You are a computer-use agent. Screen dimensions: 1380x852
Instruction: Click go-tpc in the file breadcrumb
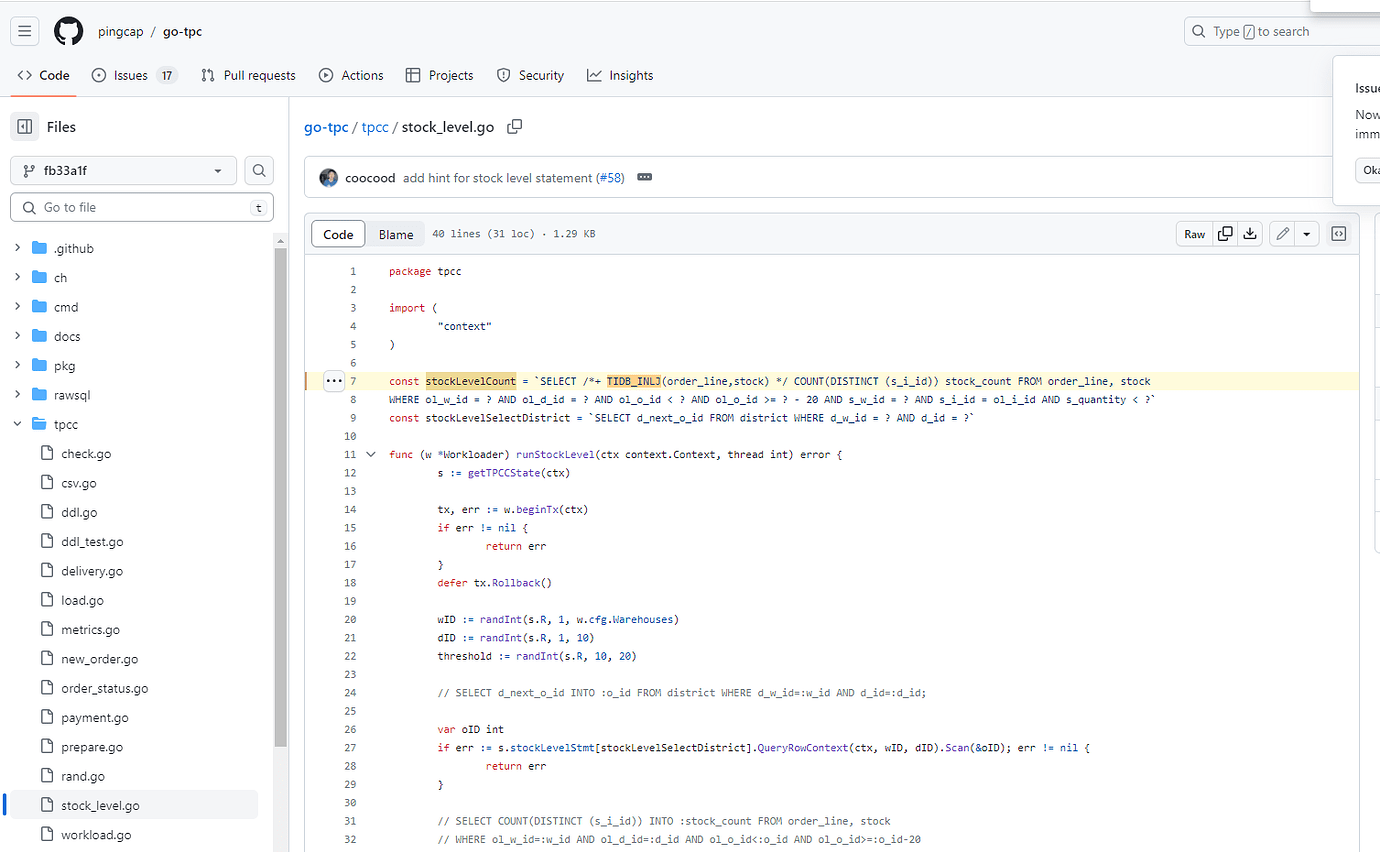coord(326,127)
